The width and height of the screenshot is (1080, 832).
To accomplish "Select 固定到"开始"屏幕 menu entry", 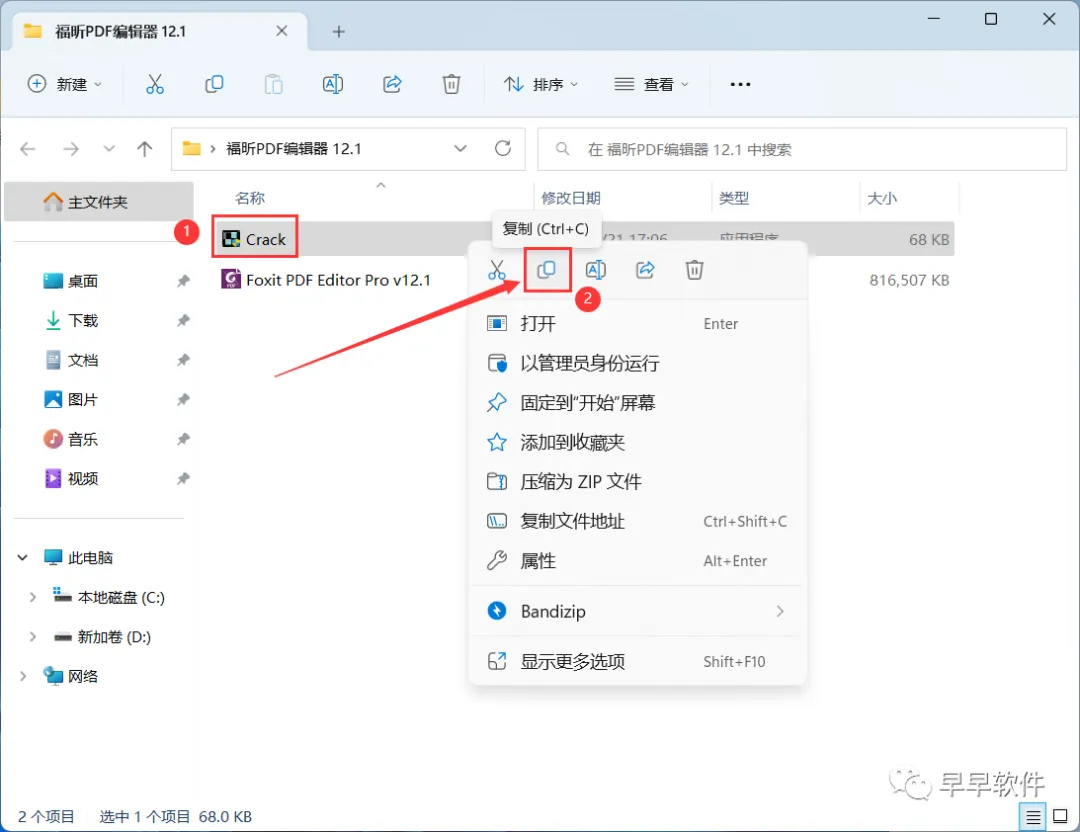I will click(637, 402).
